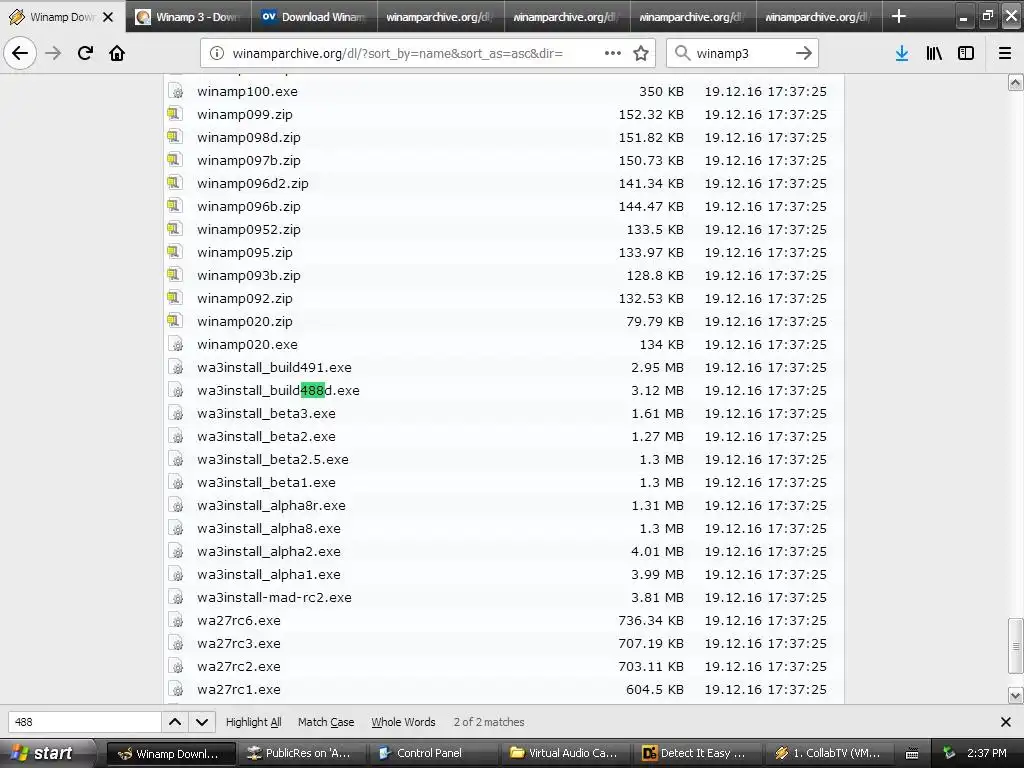Open the Firefox hamburger menu

coord(1005,53)
